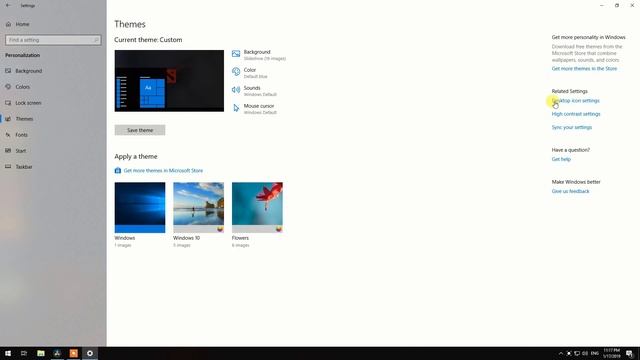640x360 pixels.
Task: Open High contrast settings link
Action: (x=576, y=114)
